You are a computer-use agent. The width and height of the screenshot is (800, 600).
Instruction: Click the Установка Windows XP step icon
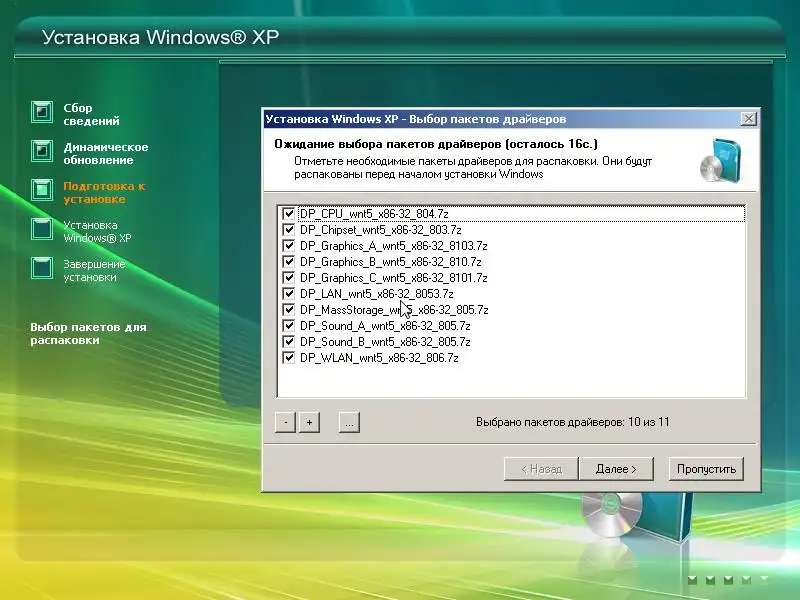tap(42, 229)
